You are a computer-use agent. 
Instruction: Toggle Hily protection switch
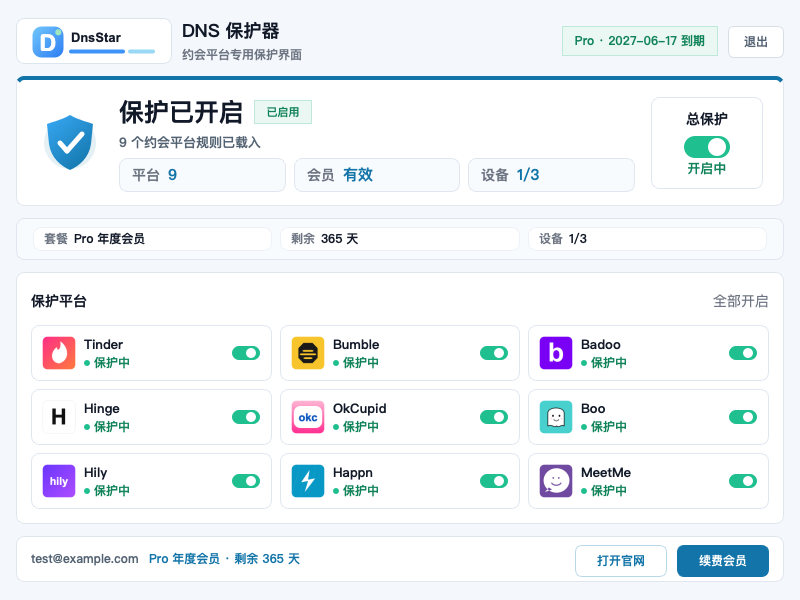click(x=246, y=481)
